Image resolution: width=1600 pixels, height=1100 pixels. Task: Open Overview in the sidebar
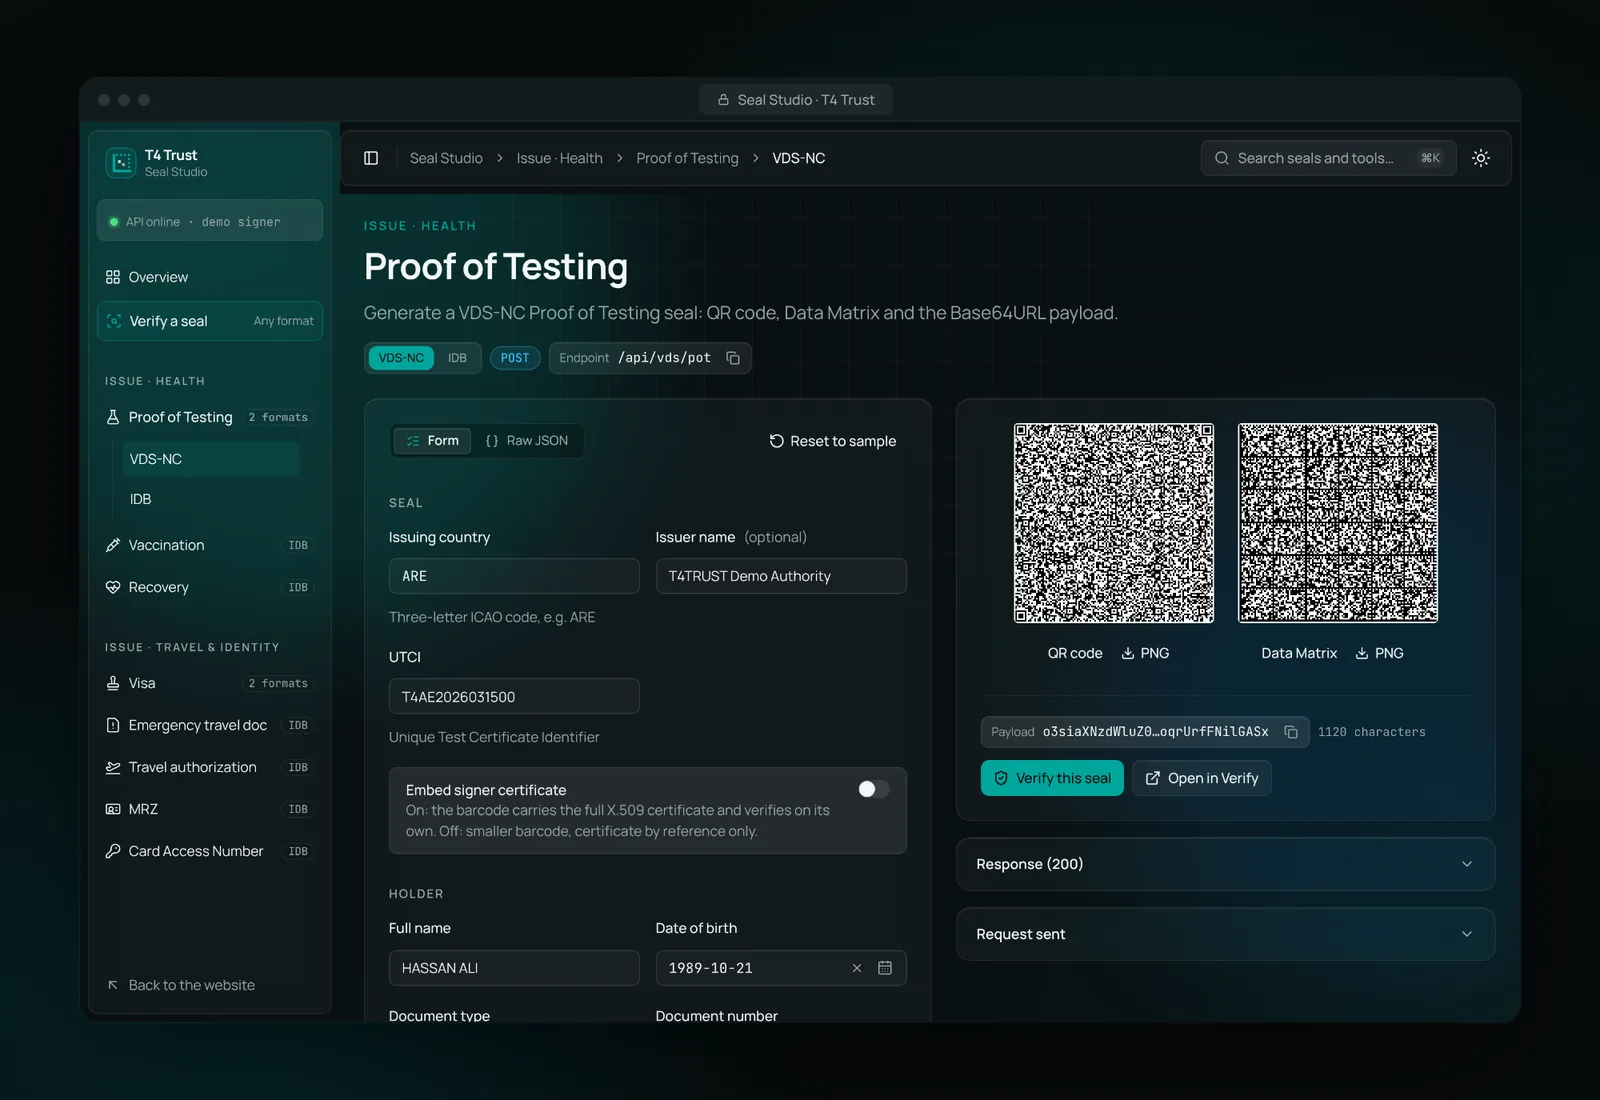[x=210, y=277]
